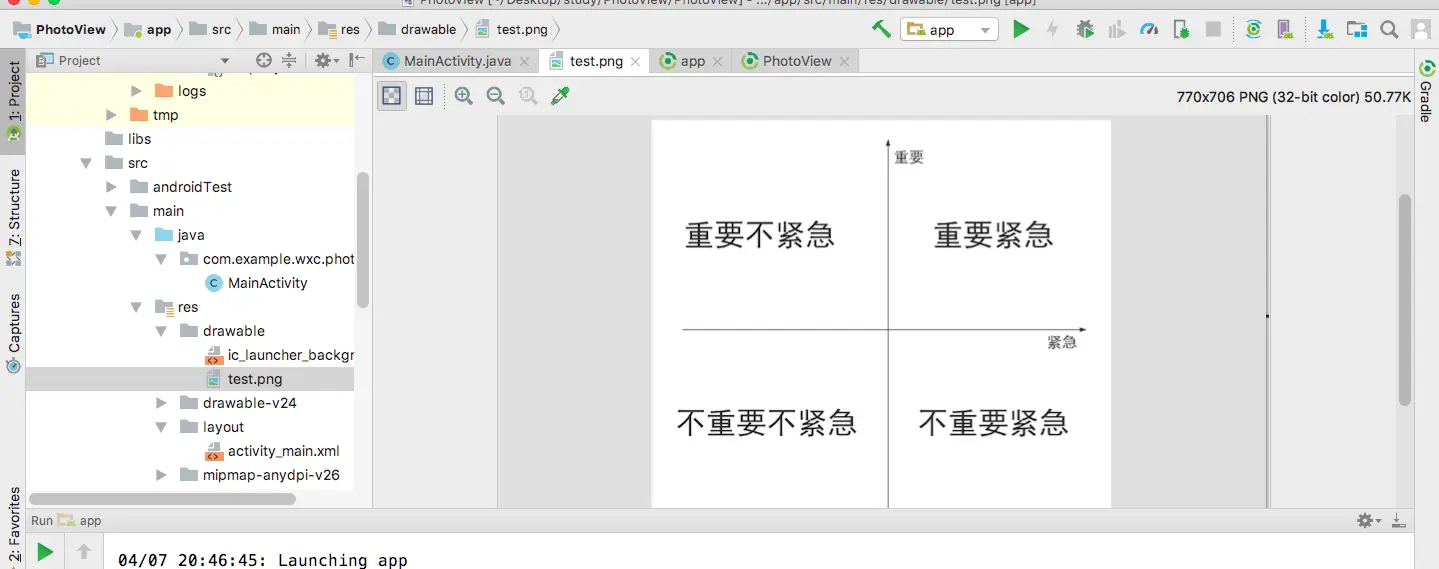Open the Project Structure icon
The image size is (1439, 569).
pyautogui.click(x=1357, y=30)
